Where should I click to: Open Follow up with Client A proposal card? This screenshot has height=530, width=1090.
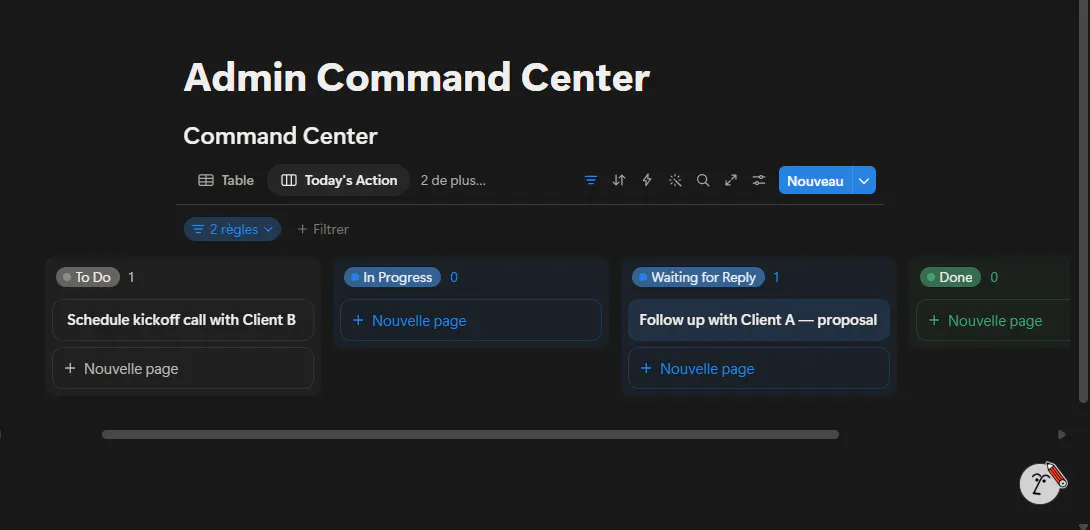tap(758, 320)
